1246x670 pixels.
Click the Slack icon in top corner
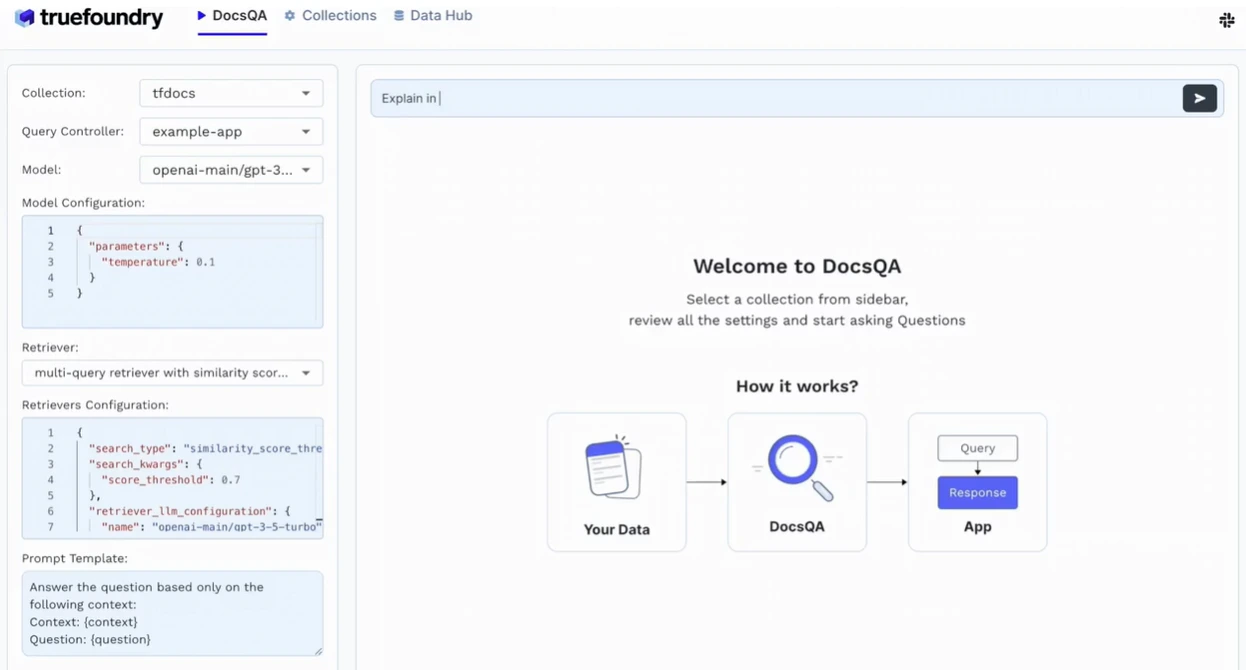tap(1226, 20)
